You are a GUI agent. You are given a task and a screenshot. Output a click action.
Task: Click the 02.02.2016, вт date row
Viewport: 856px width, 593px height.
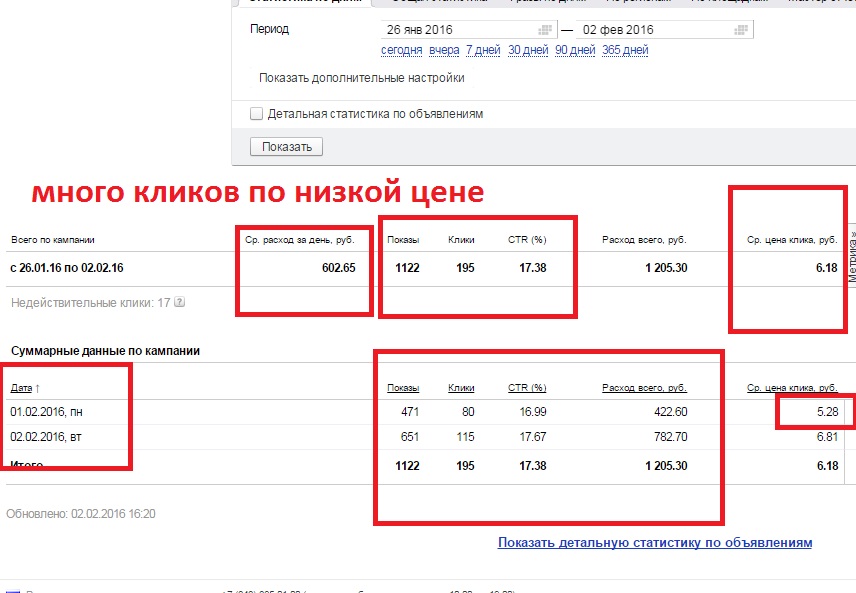click(46, 437)
